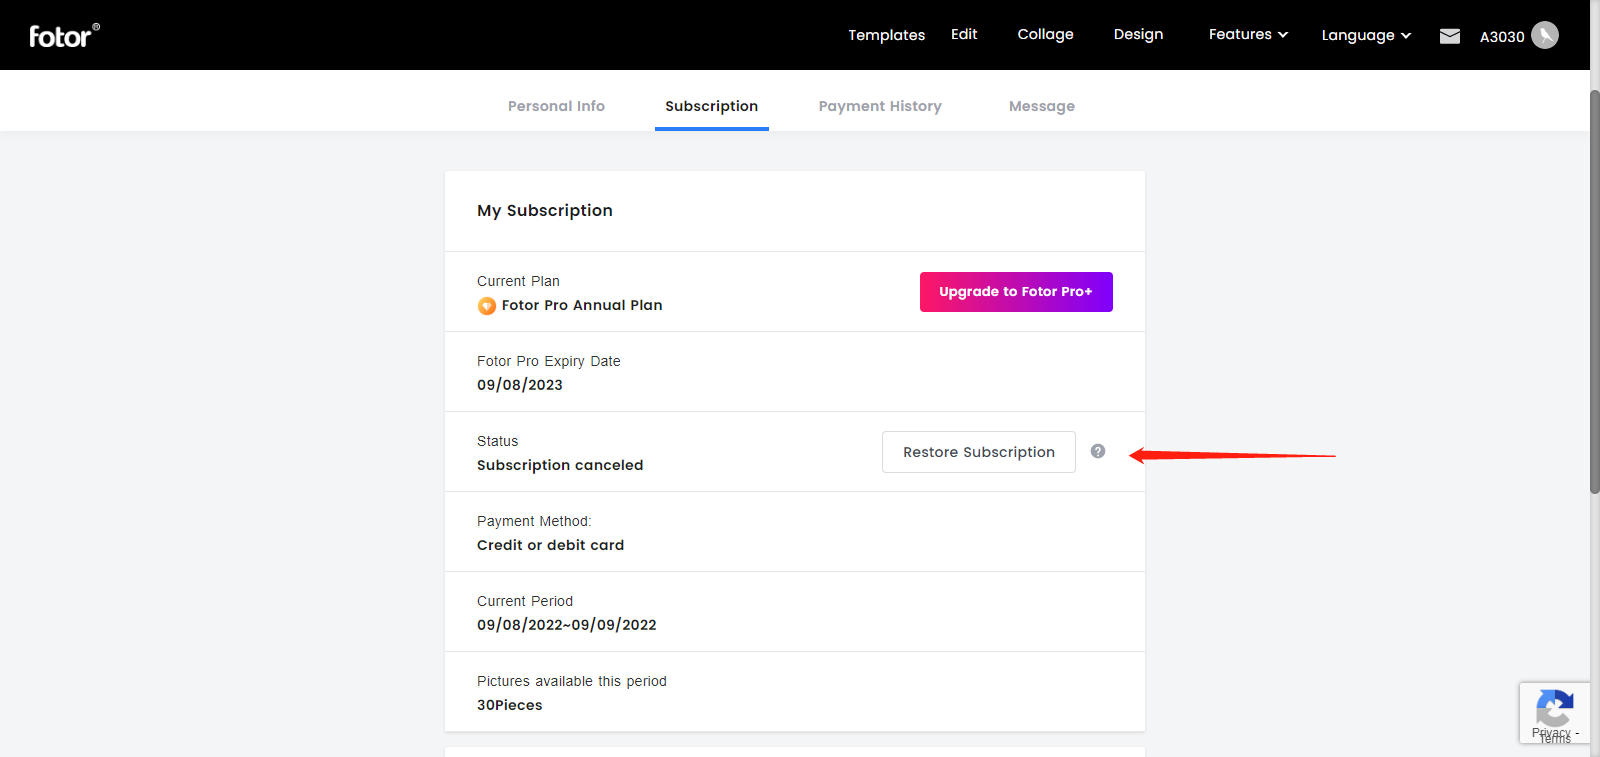Viewport: 1600px width, 757px height.
Task: Click the A3030 username
Action: (1502, 37)
